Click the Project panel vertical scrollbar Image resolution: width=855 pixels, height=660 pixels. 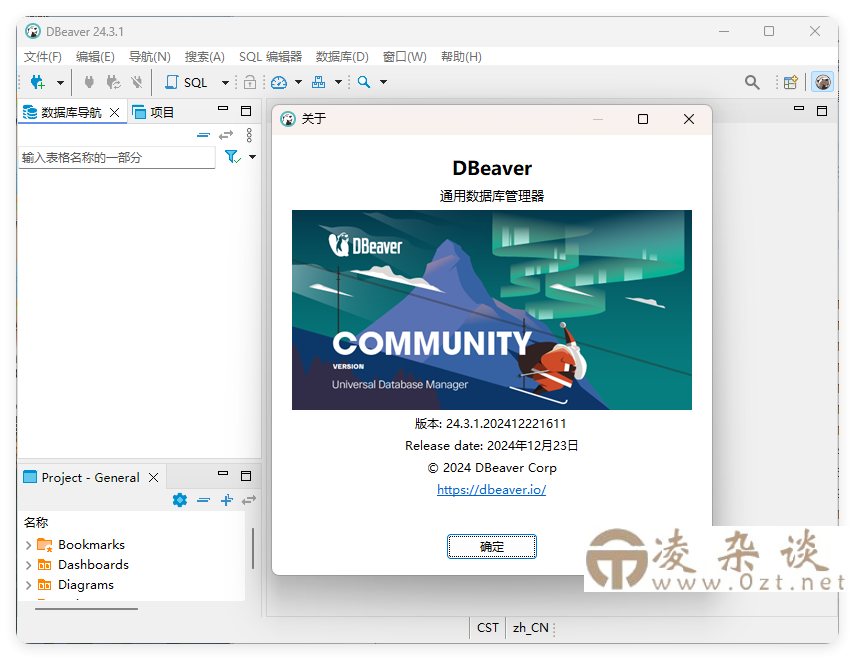(x=253, y=548)
